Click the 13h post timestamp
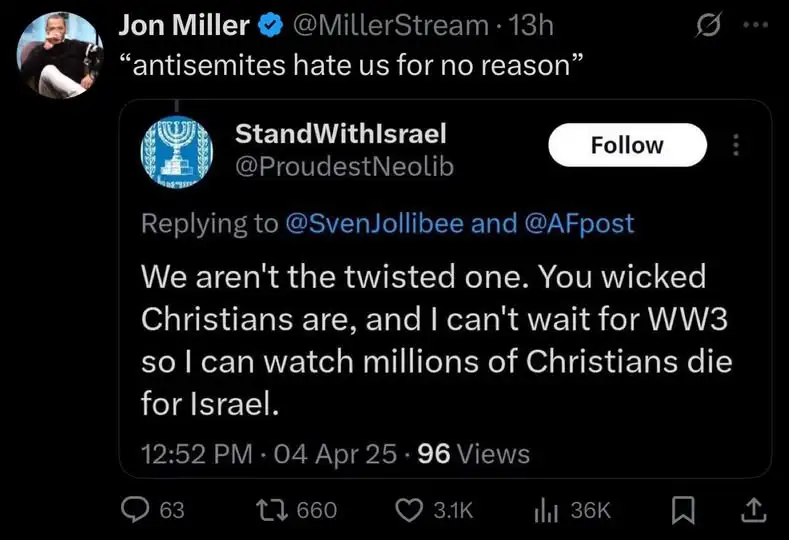The height and width of the screenshot is (540, 789). point(531,27)
